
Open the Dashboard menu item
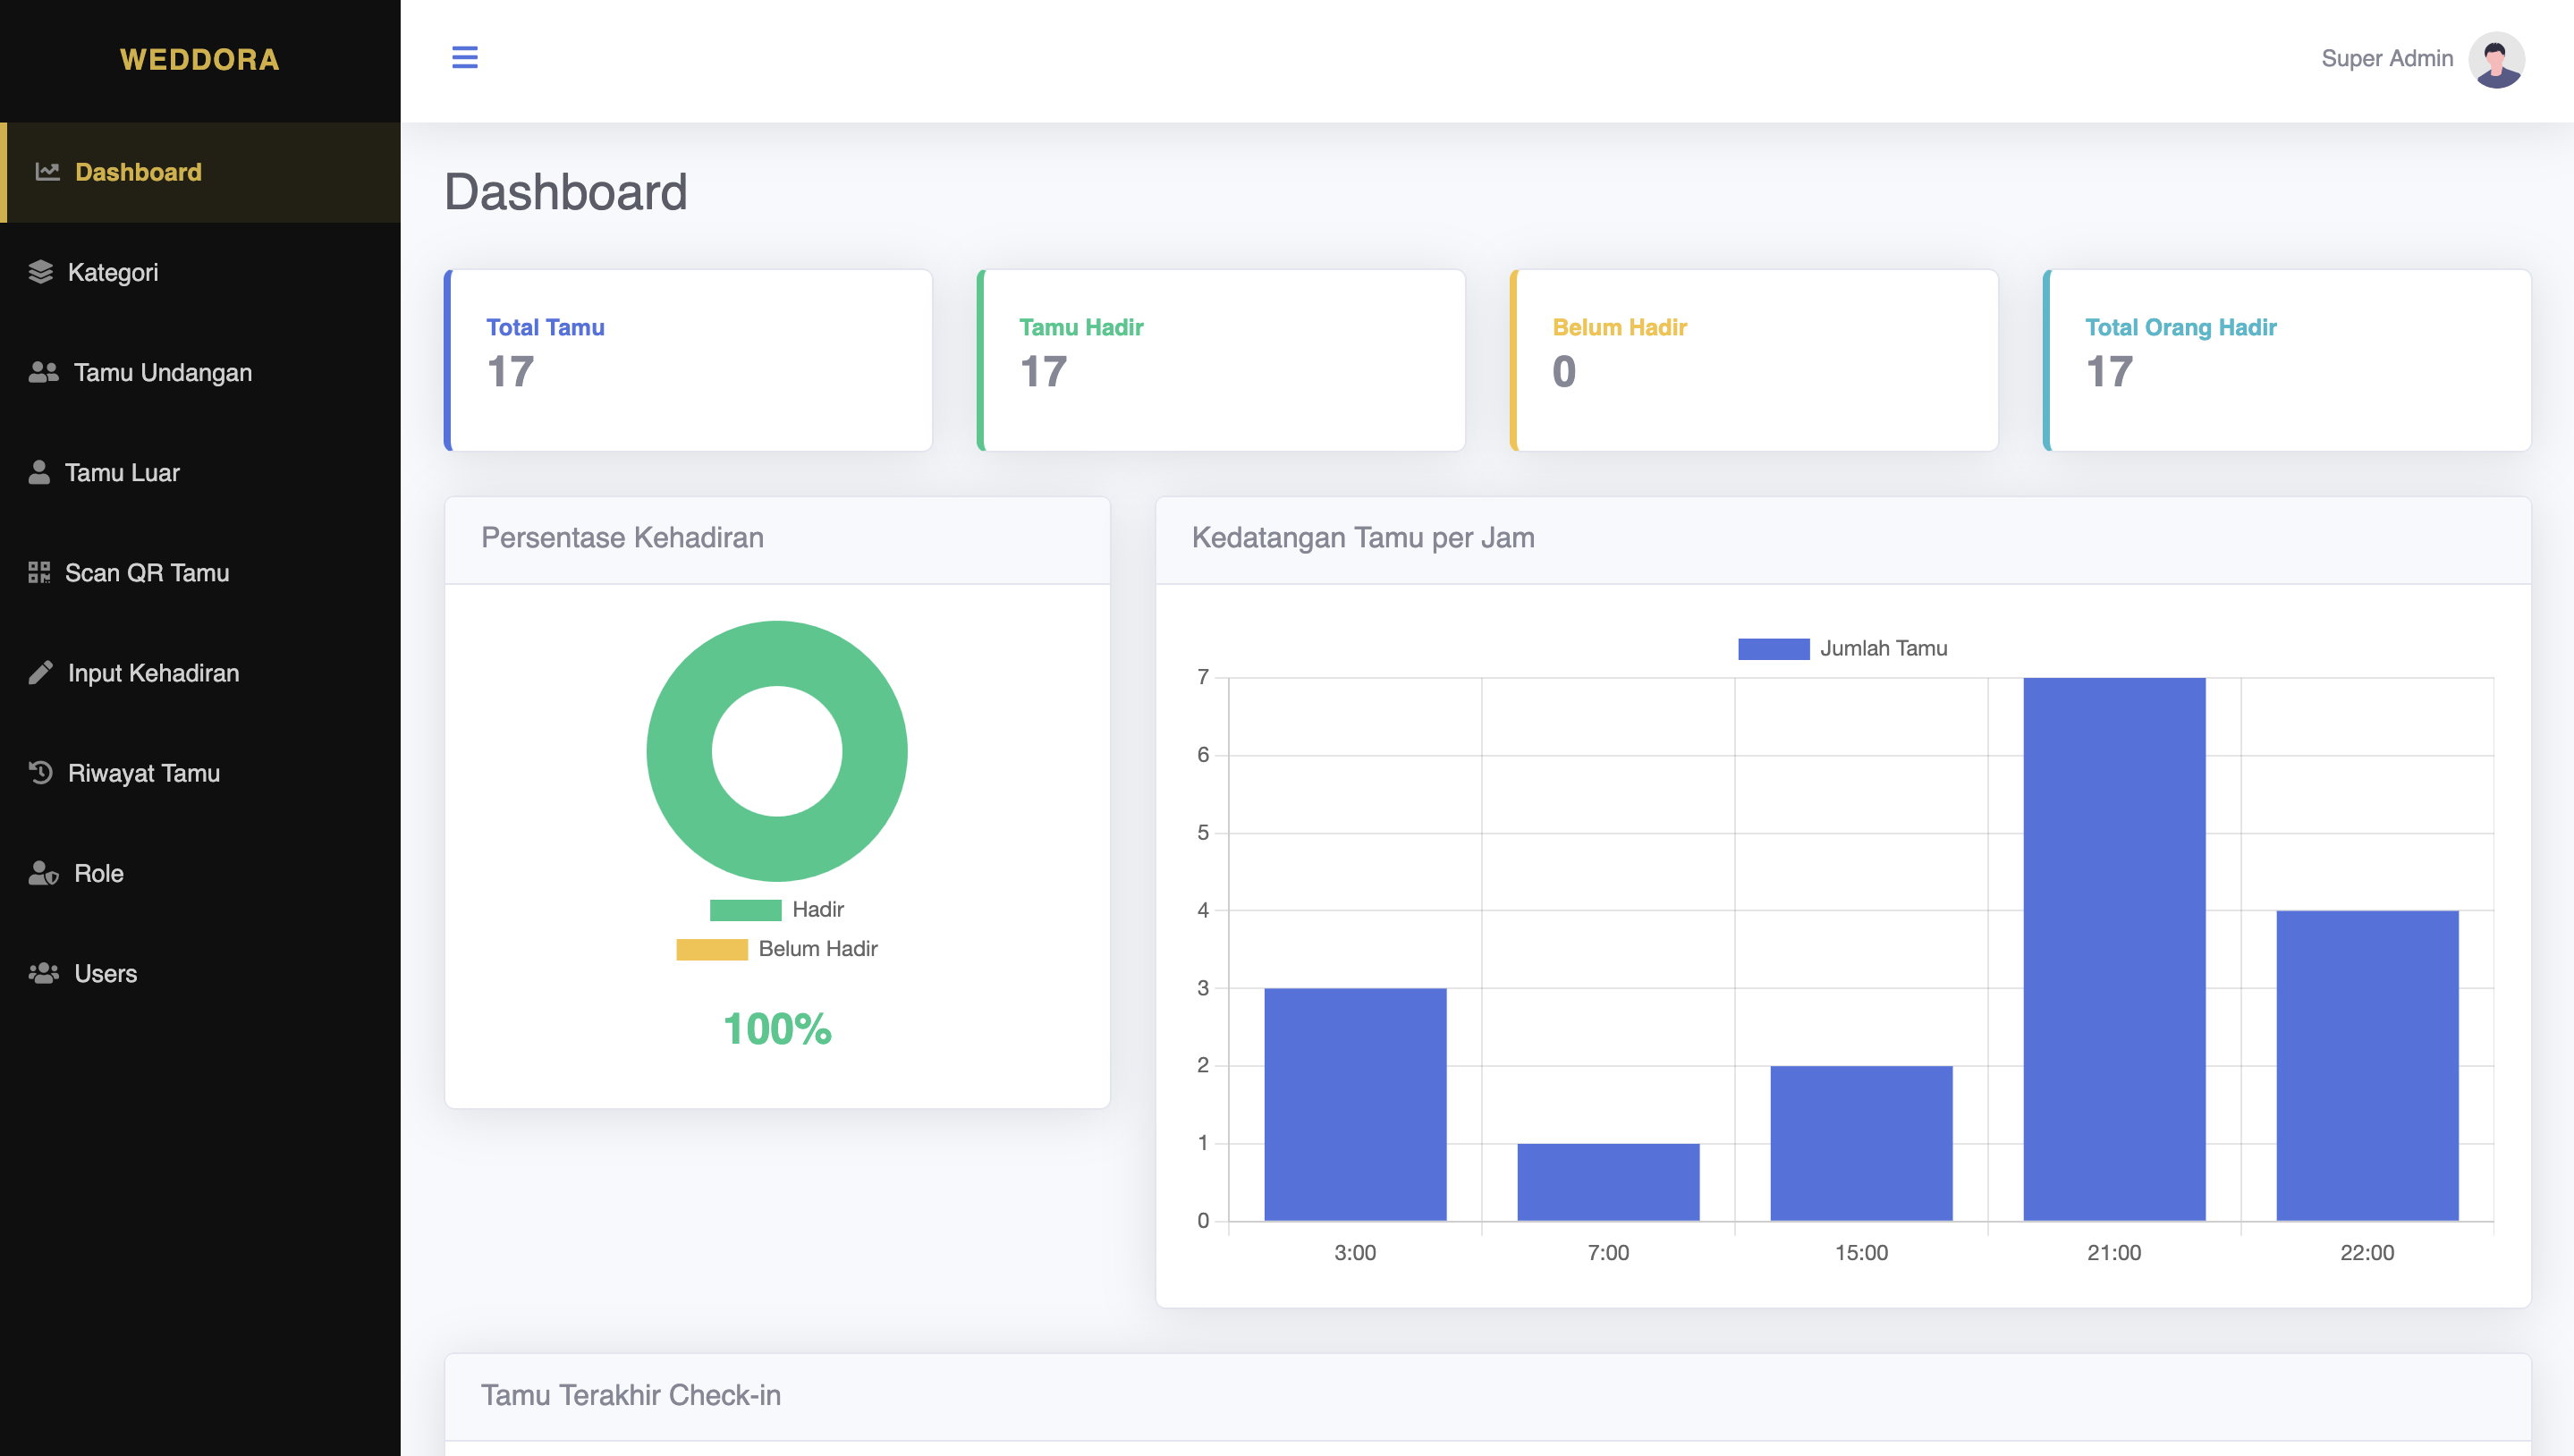pos(200,172)
